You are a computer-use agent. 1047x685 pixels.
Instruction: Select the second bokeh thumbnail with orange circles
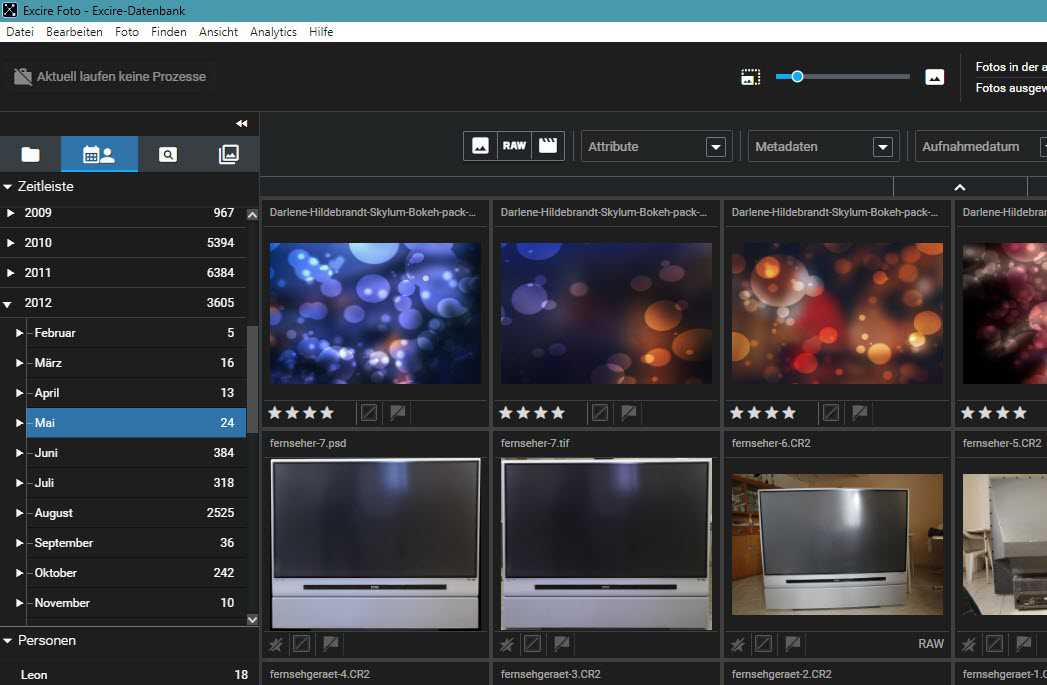(x=606, y=313)
